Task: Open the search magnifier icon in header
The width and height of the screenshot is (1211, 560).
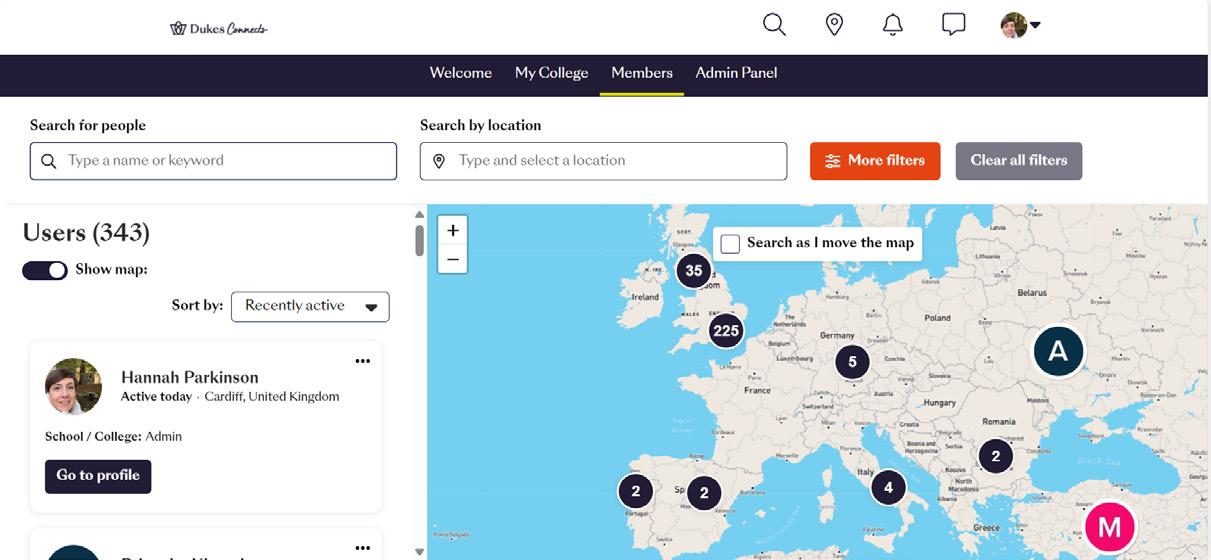Action: (774, 25)
